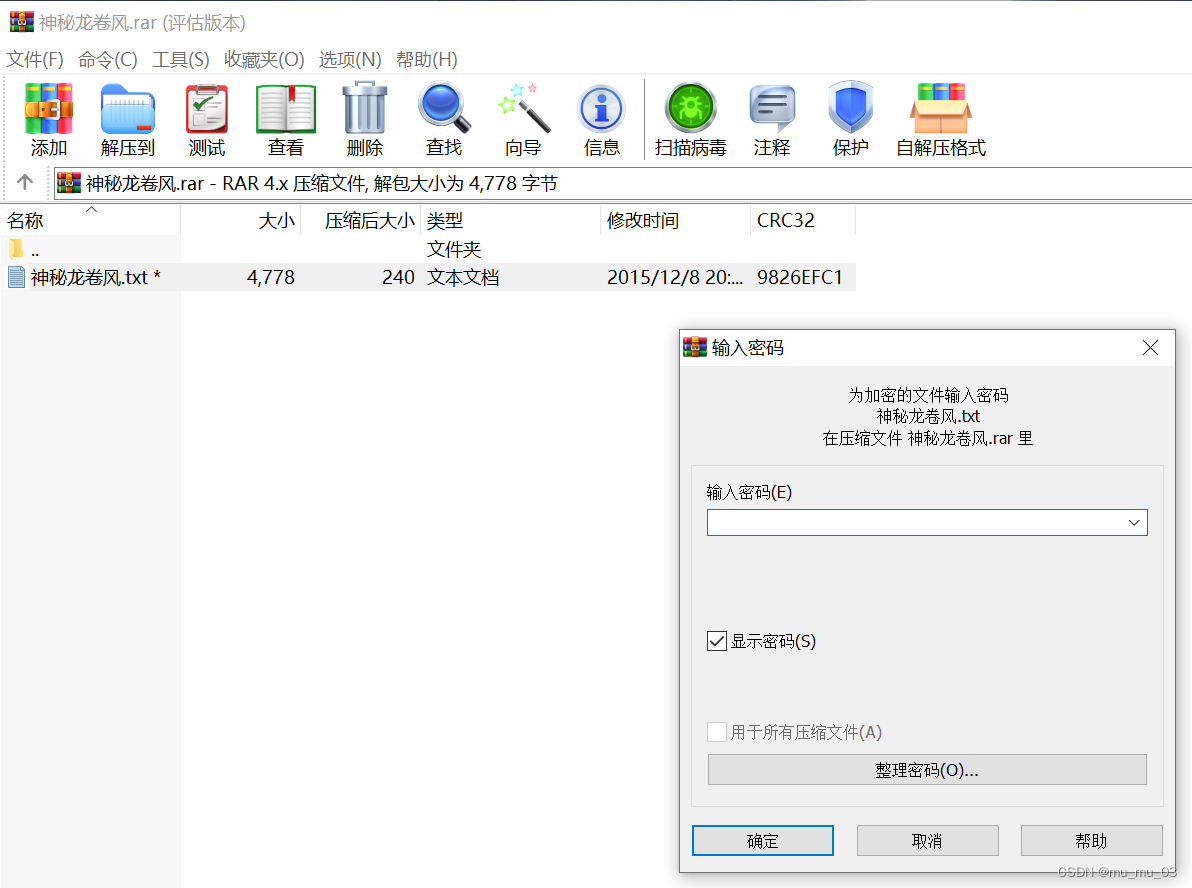Click the 整理密码(O) button
Viewport: 1192px width, 888px height.
coord(926,769)
